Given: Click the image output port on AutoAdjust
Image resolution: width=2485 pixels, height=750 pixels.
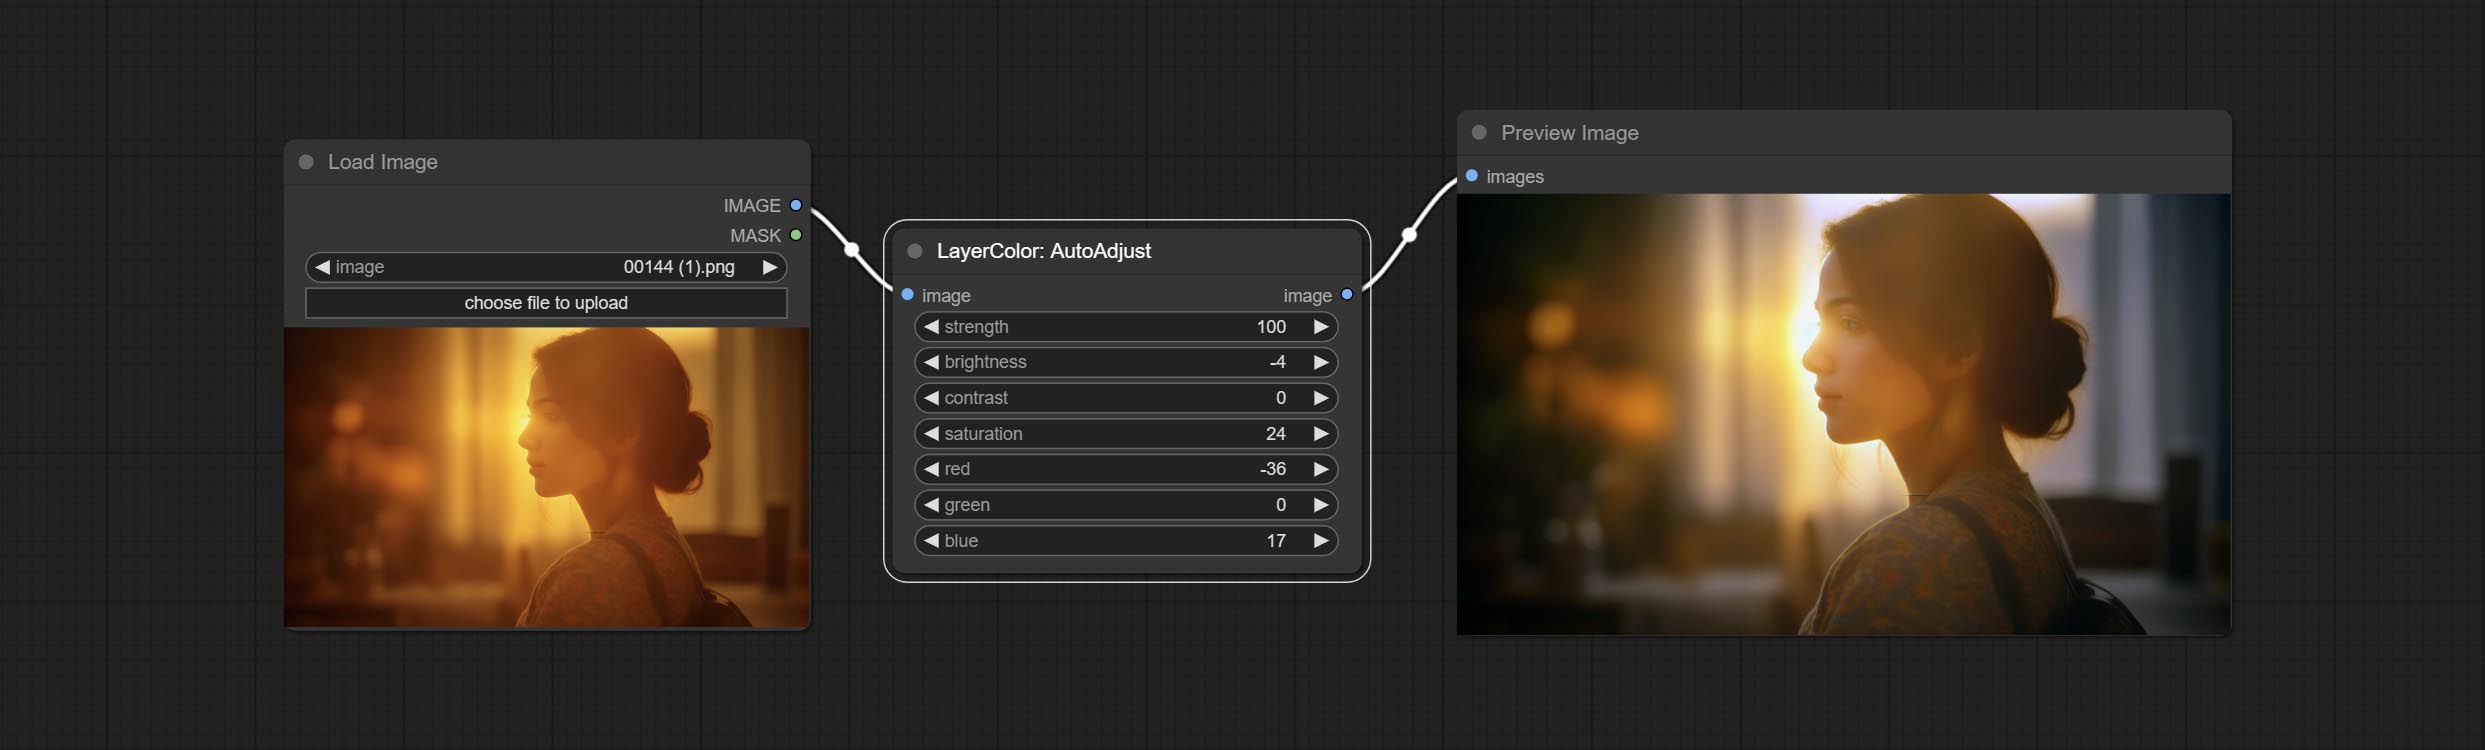Looking at the screenshot, I should coord(1347,295).
